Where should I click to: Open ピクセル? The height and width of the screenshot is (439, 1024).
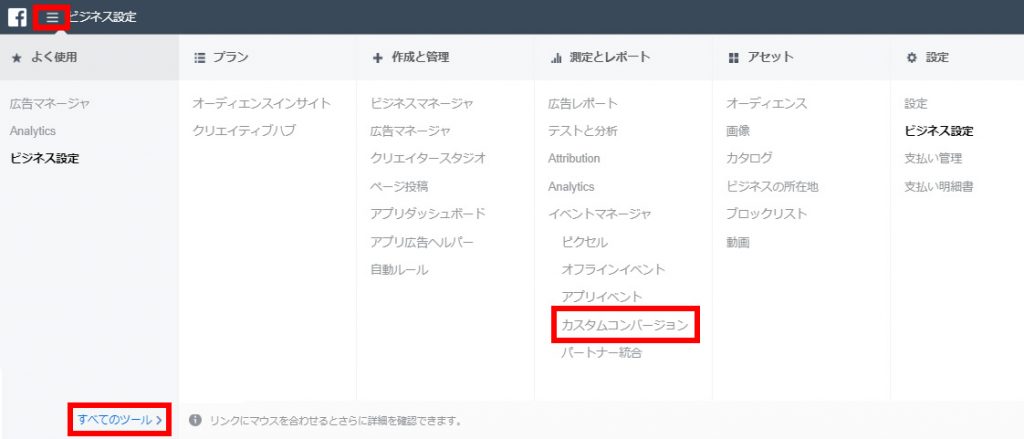[x=584, y=242]
